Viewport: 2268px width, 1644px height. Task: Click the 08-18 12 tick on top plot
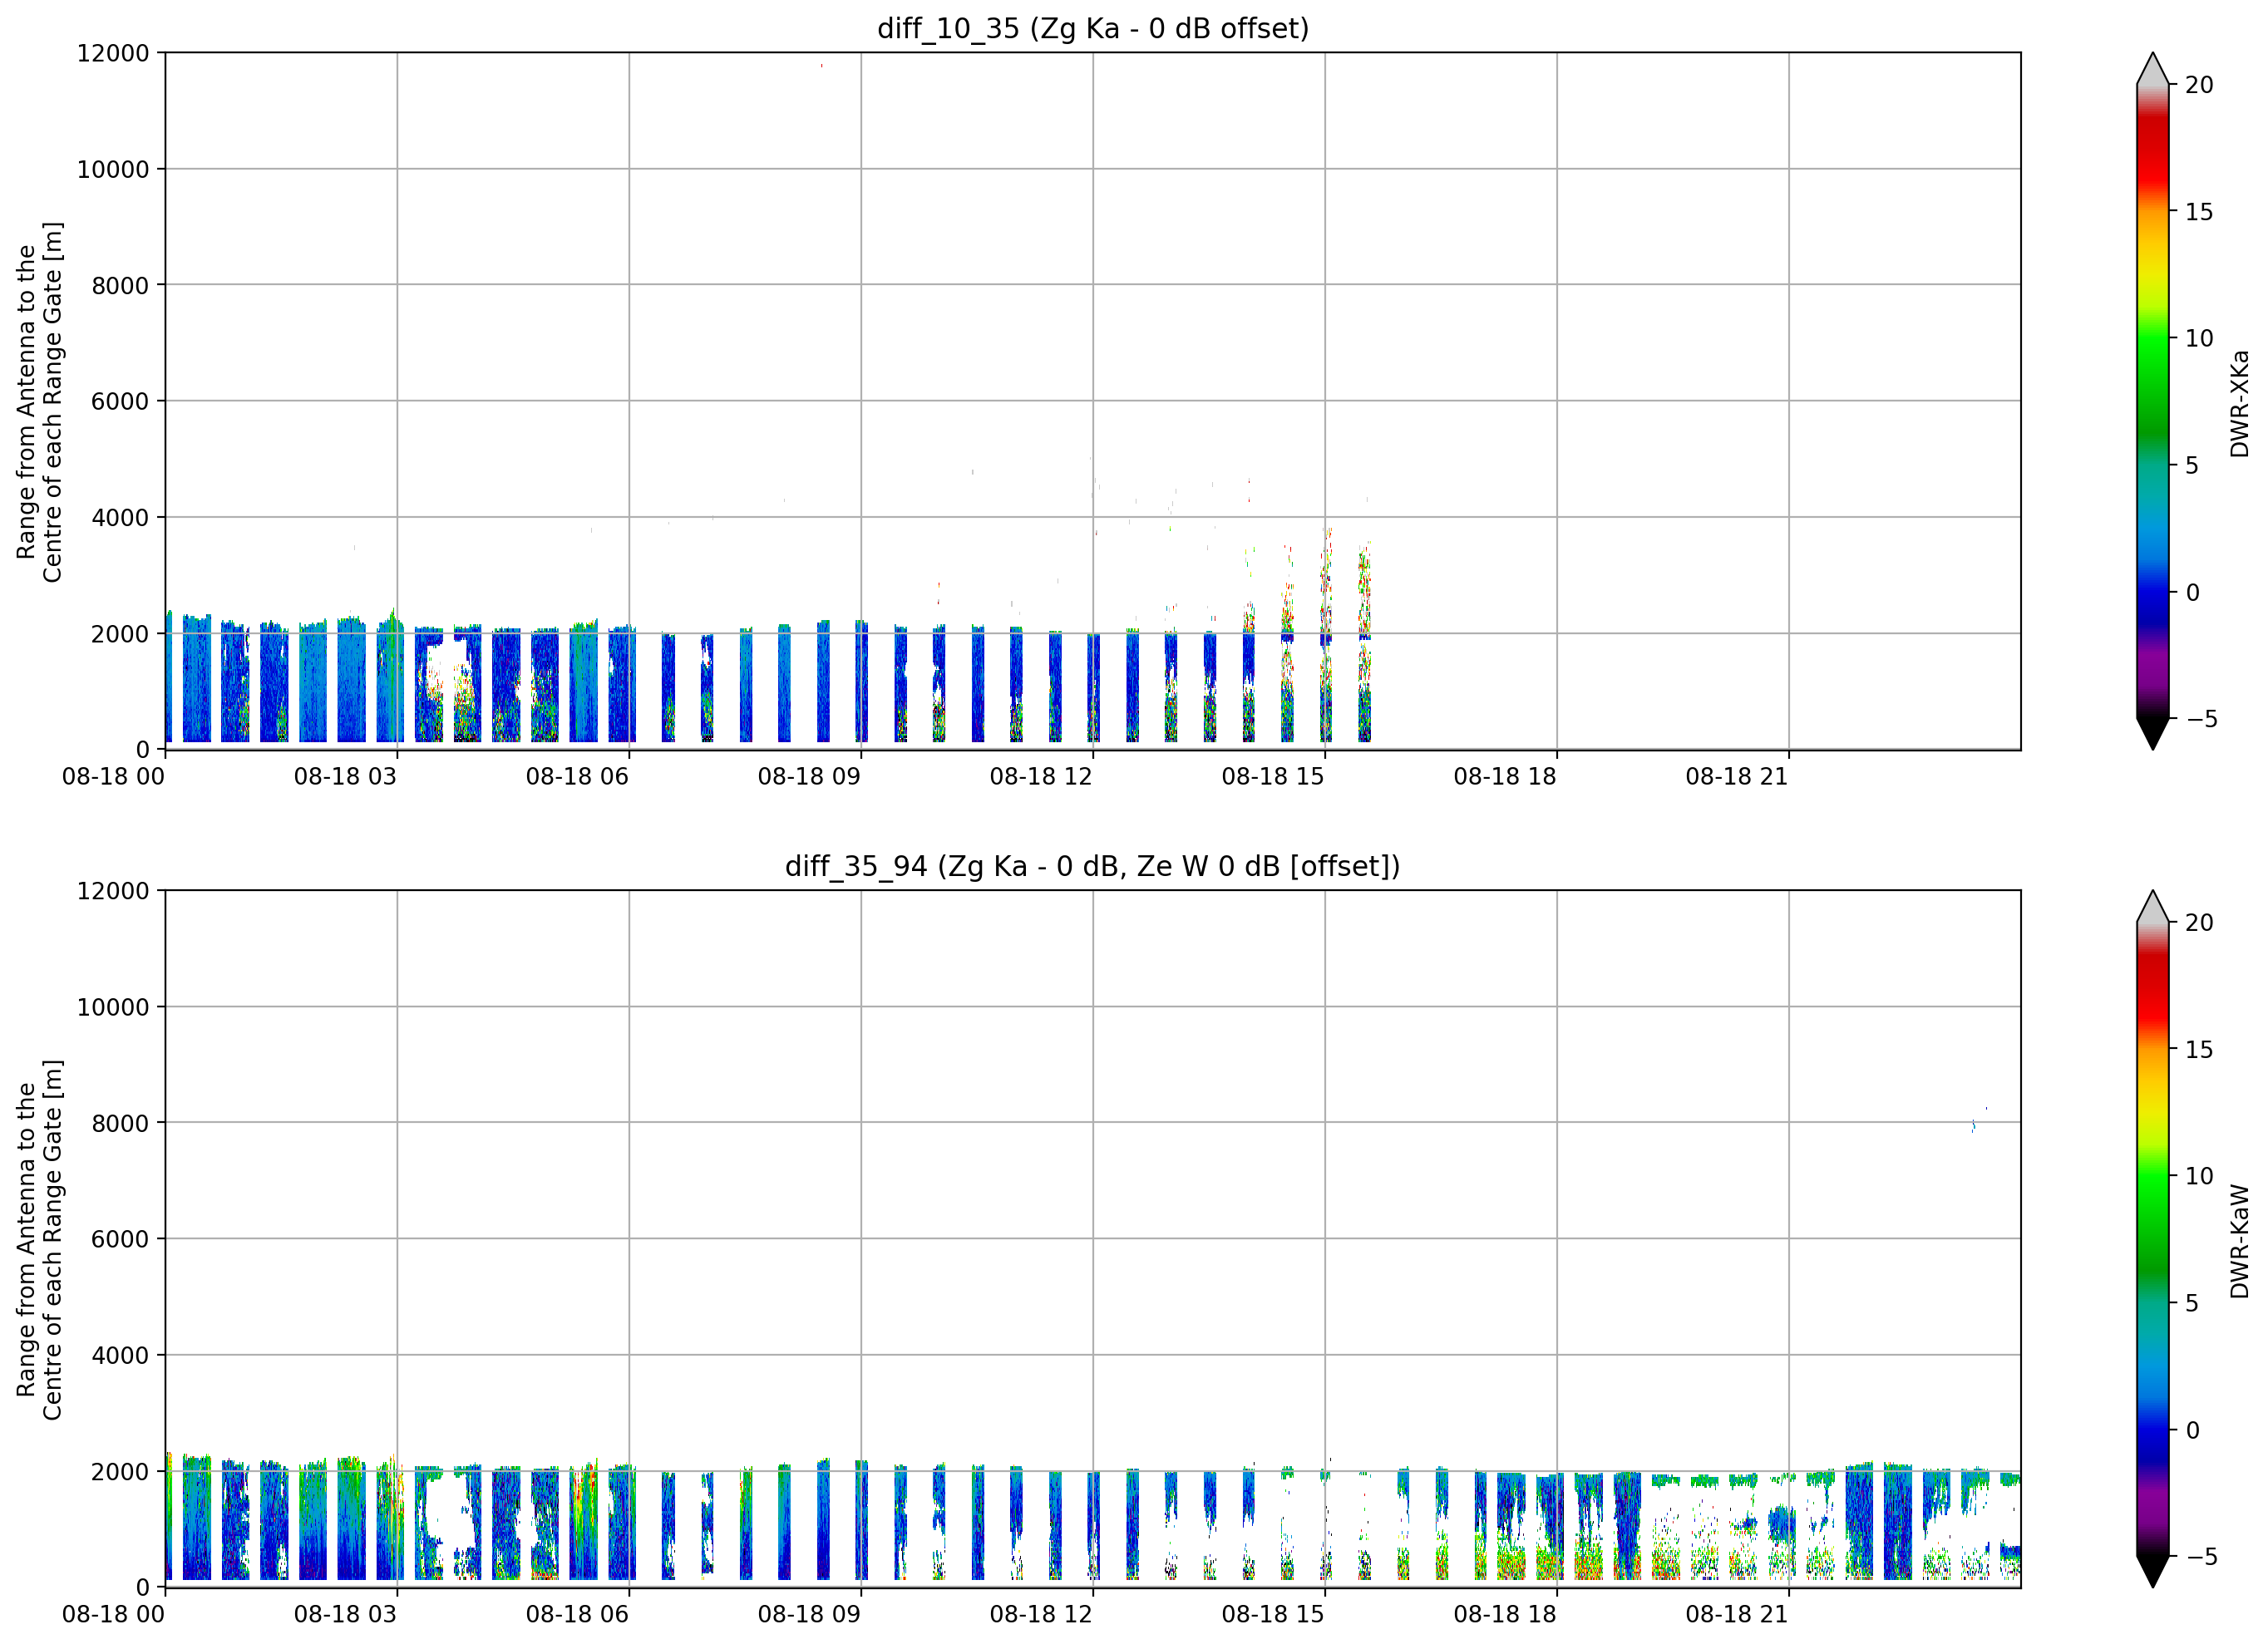pos(1041,777)
